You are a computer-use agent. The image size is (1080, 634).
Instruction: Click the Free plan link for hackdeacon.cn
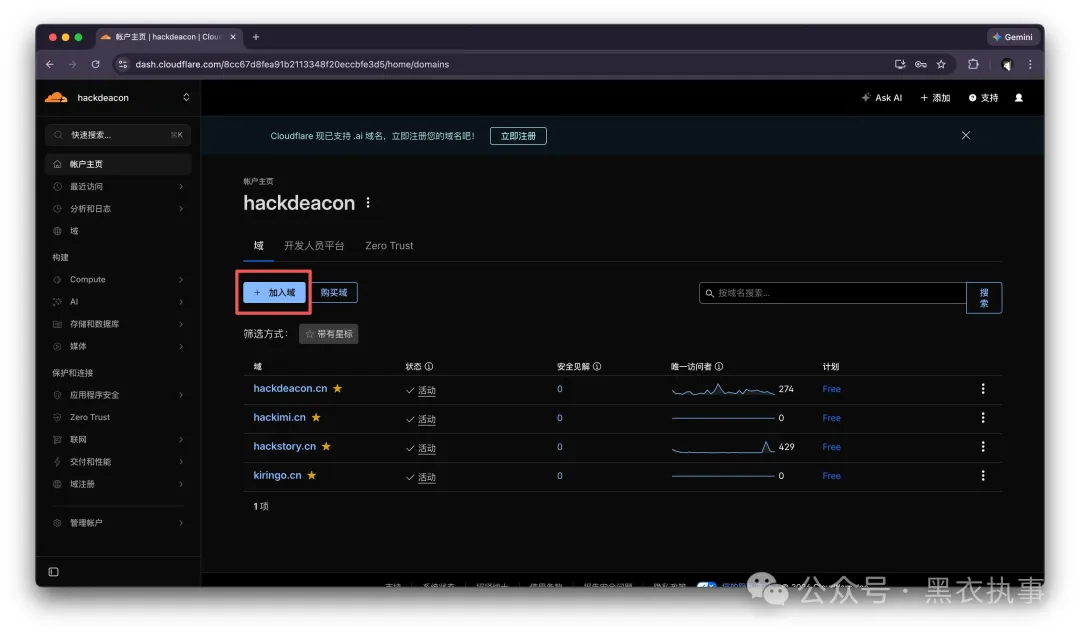pos(831,389)
